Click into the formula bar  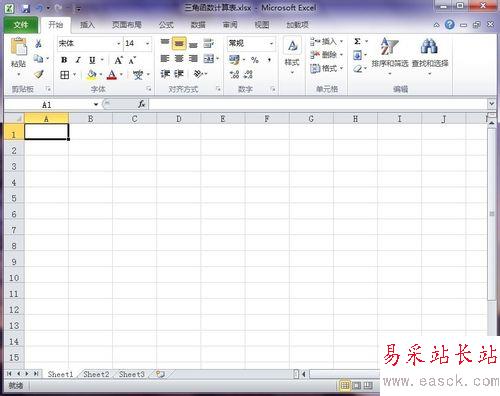click(318, 104)
